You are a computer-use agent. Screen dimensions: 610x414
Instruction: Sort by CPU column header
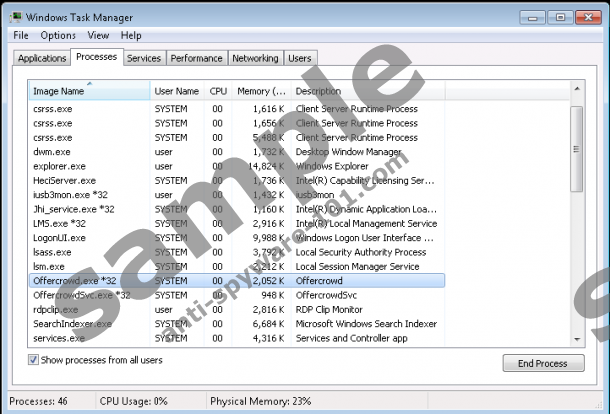218,91
